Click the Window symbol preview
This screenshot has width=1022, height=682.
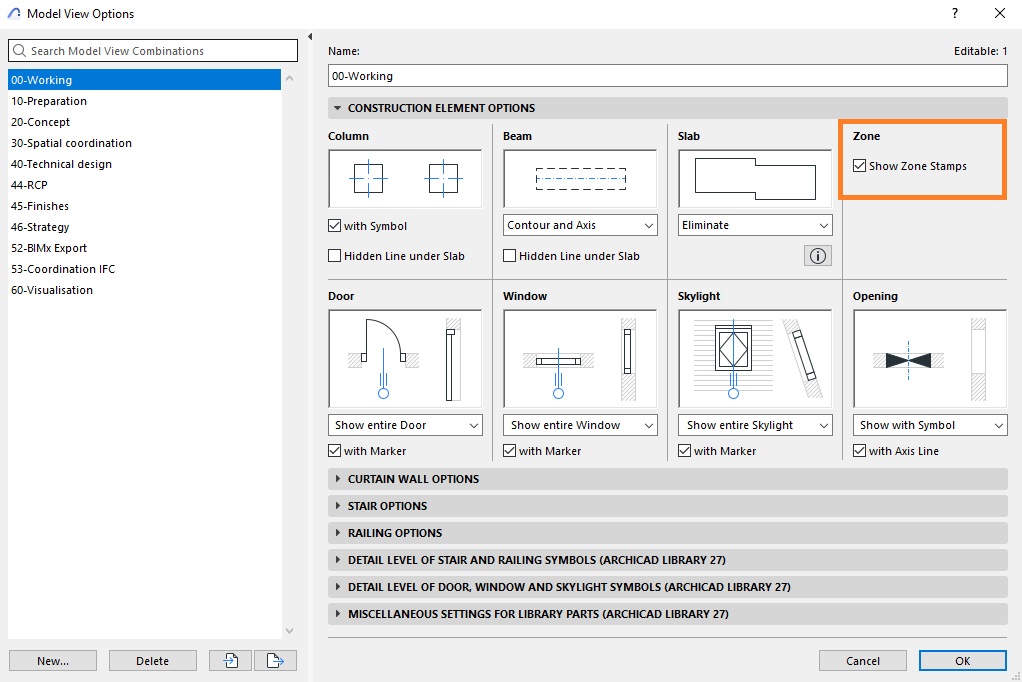pos(580,359)
